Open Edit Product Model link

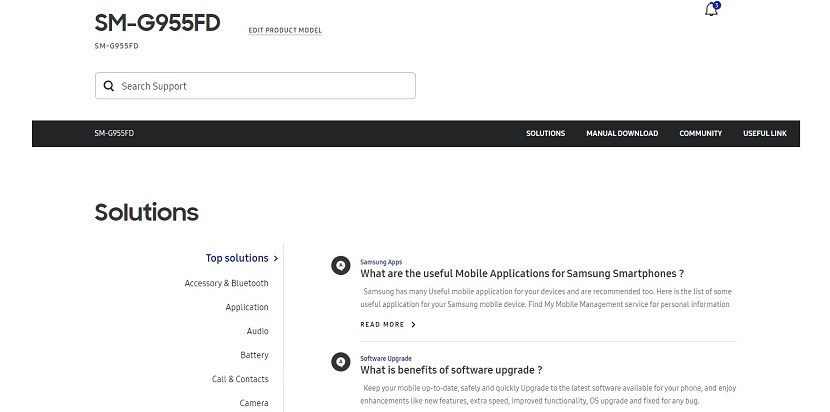[x=285, y=30]
